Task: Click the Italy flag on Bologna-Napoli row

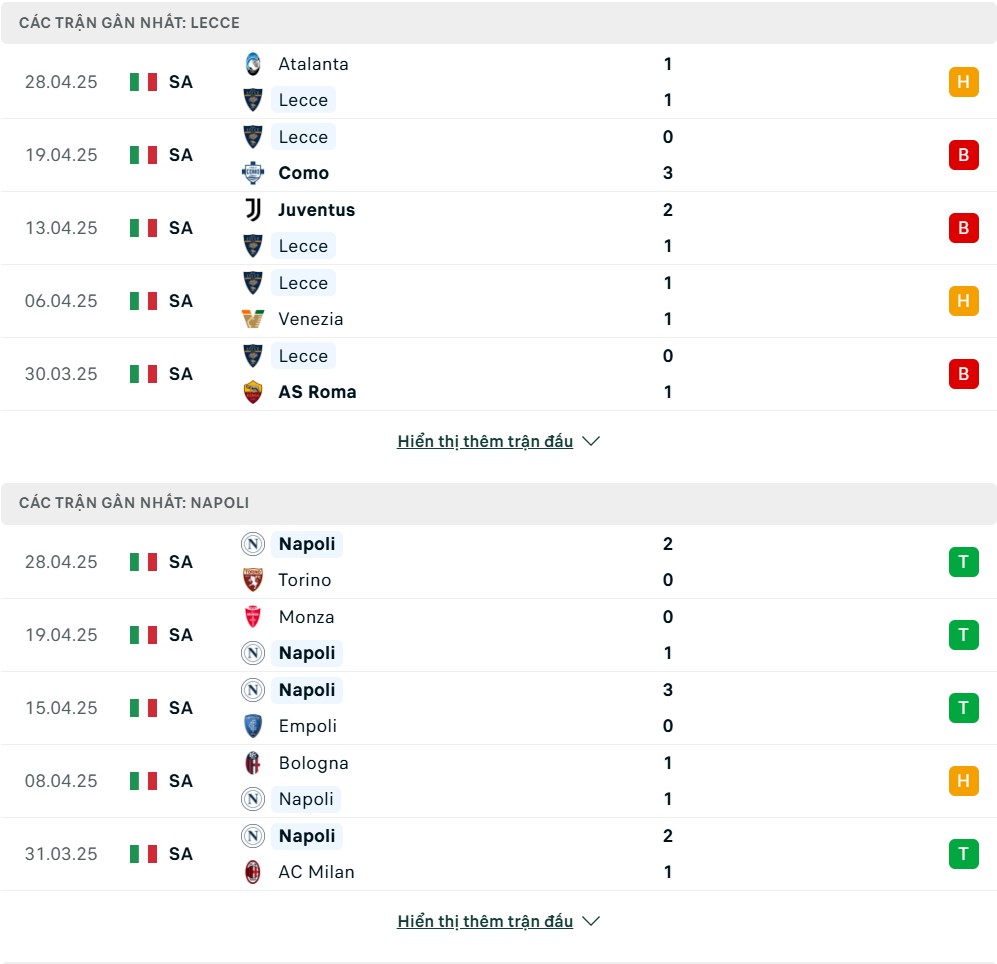Action: click(x=143, y=781)
